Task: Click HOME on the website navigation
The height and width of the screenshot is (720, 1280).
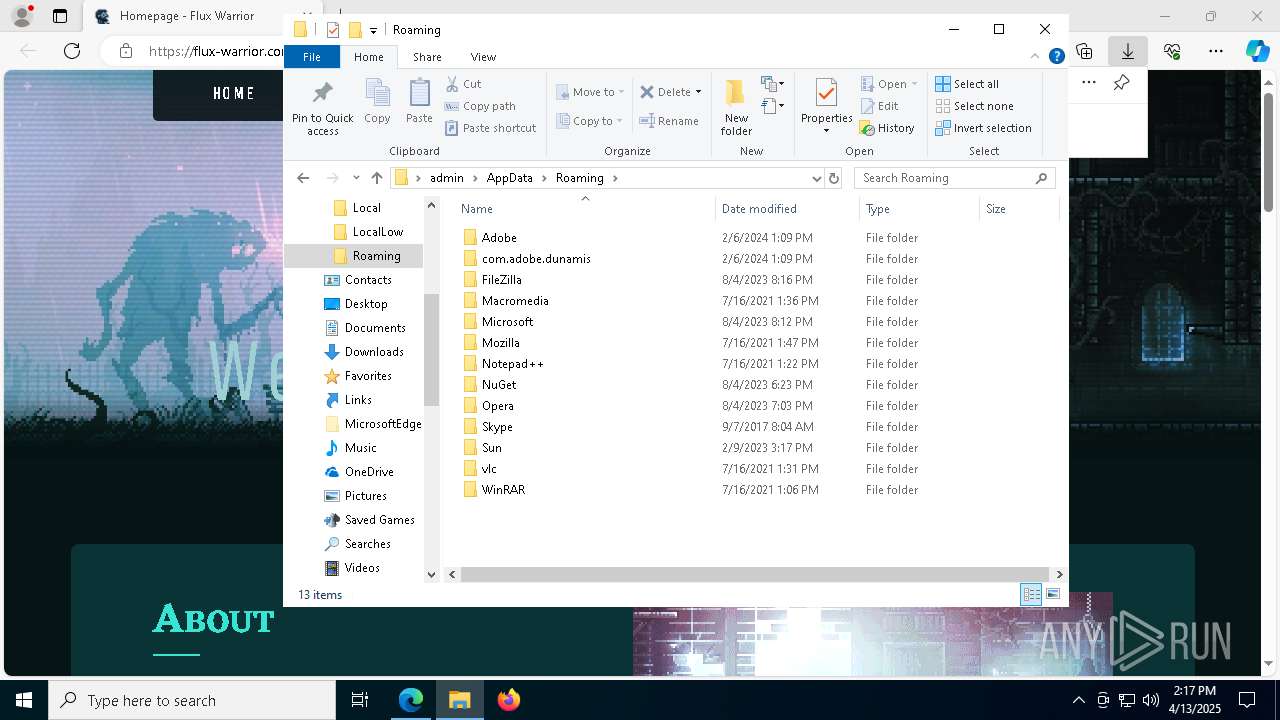Action: click(234, 93)
